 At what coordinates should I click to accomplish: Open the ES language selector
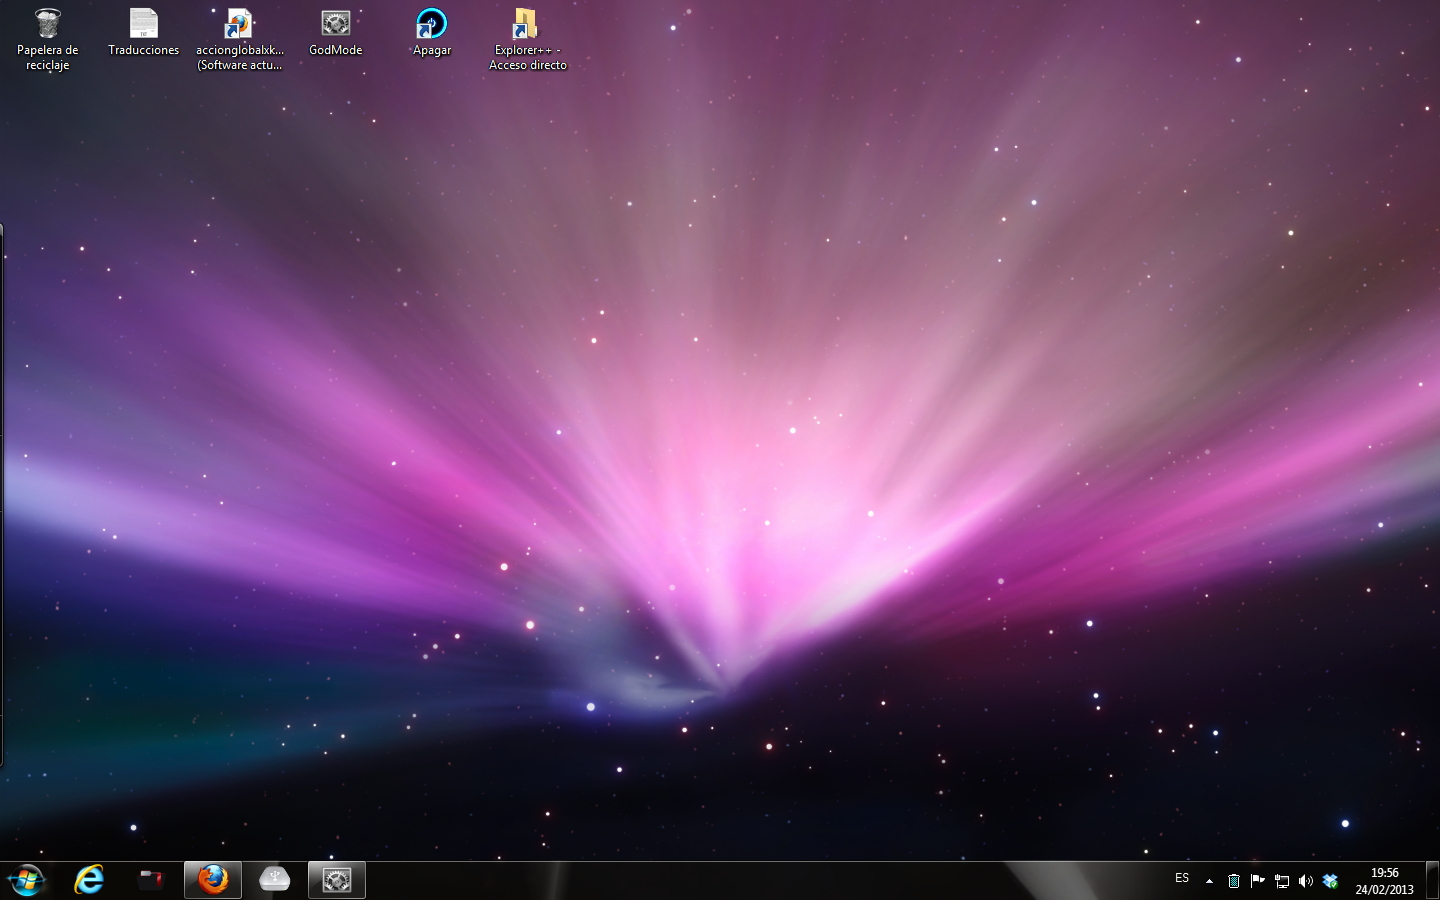1182,879
